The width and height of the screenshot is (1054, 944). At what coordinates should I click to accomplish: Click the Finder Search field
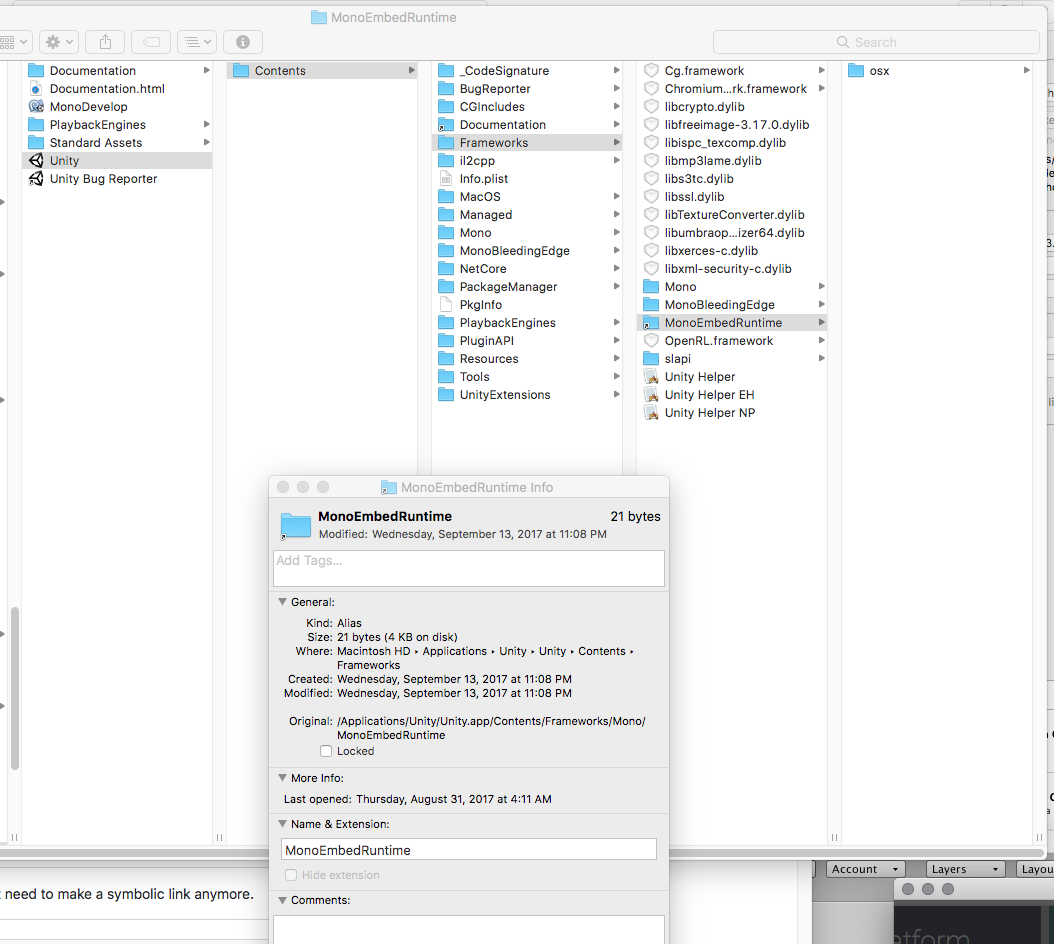pos(876,42)
